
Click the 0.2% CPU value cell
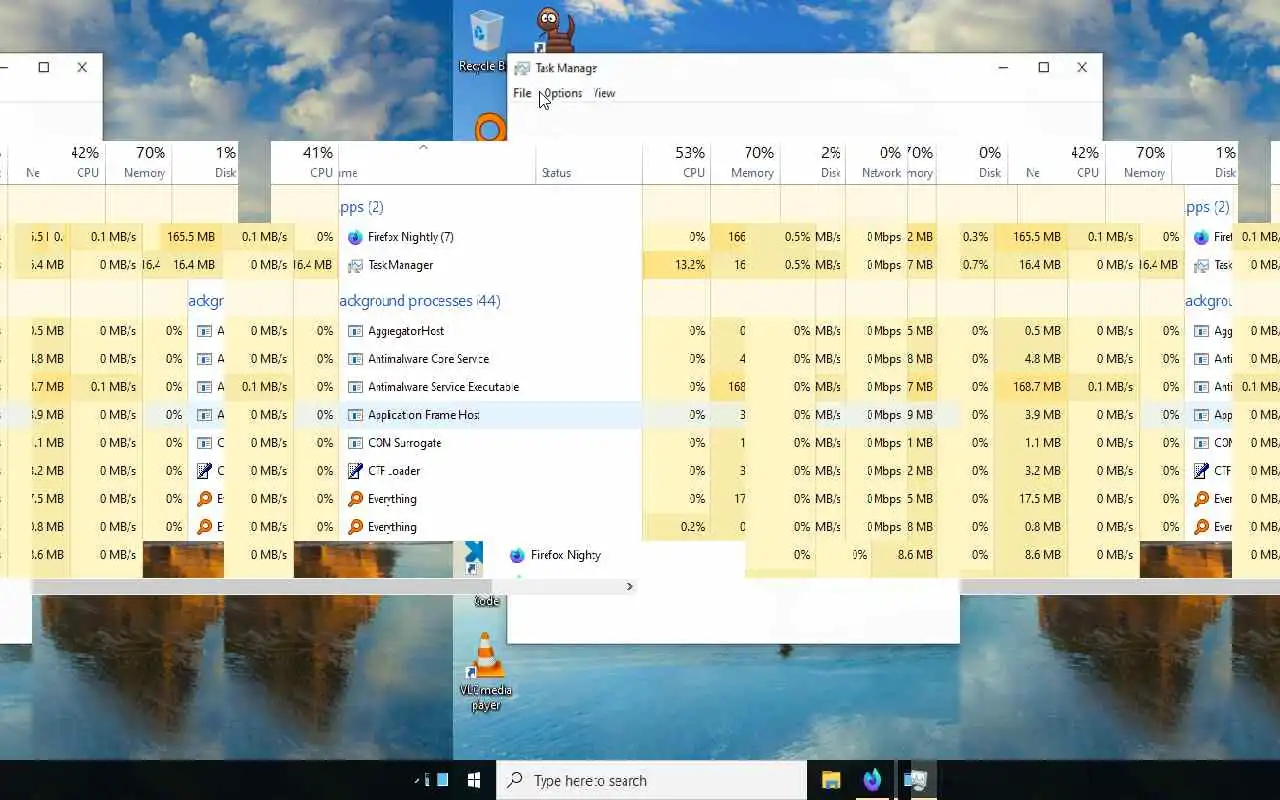pos(677,527)
